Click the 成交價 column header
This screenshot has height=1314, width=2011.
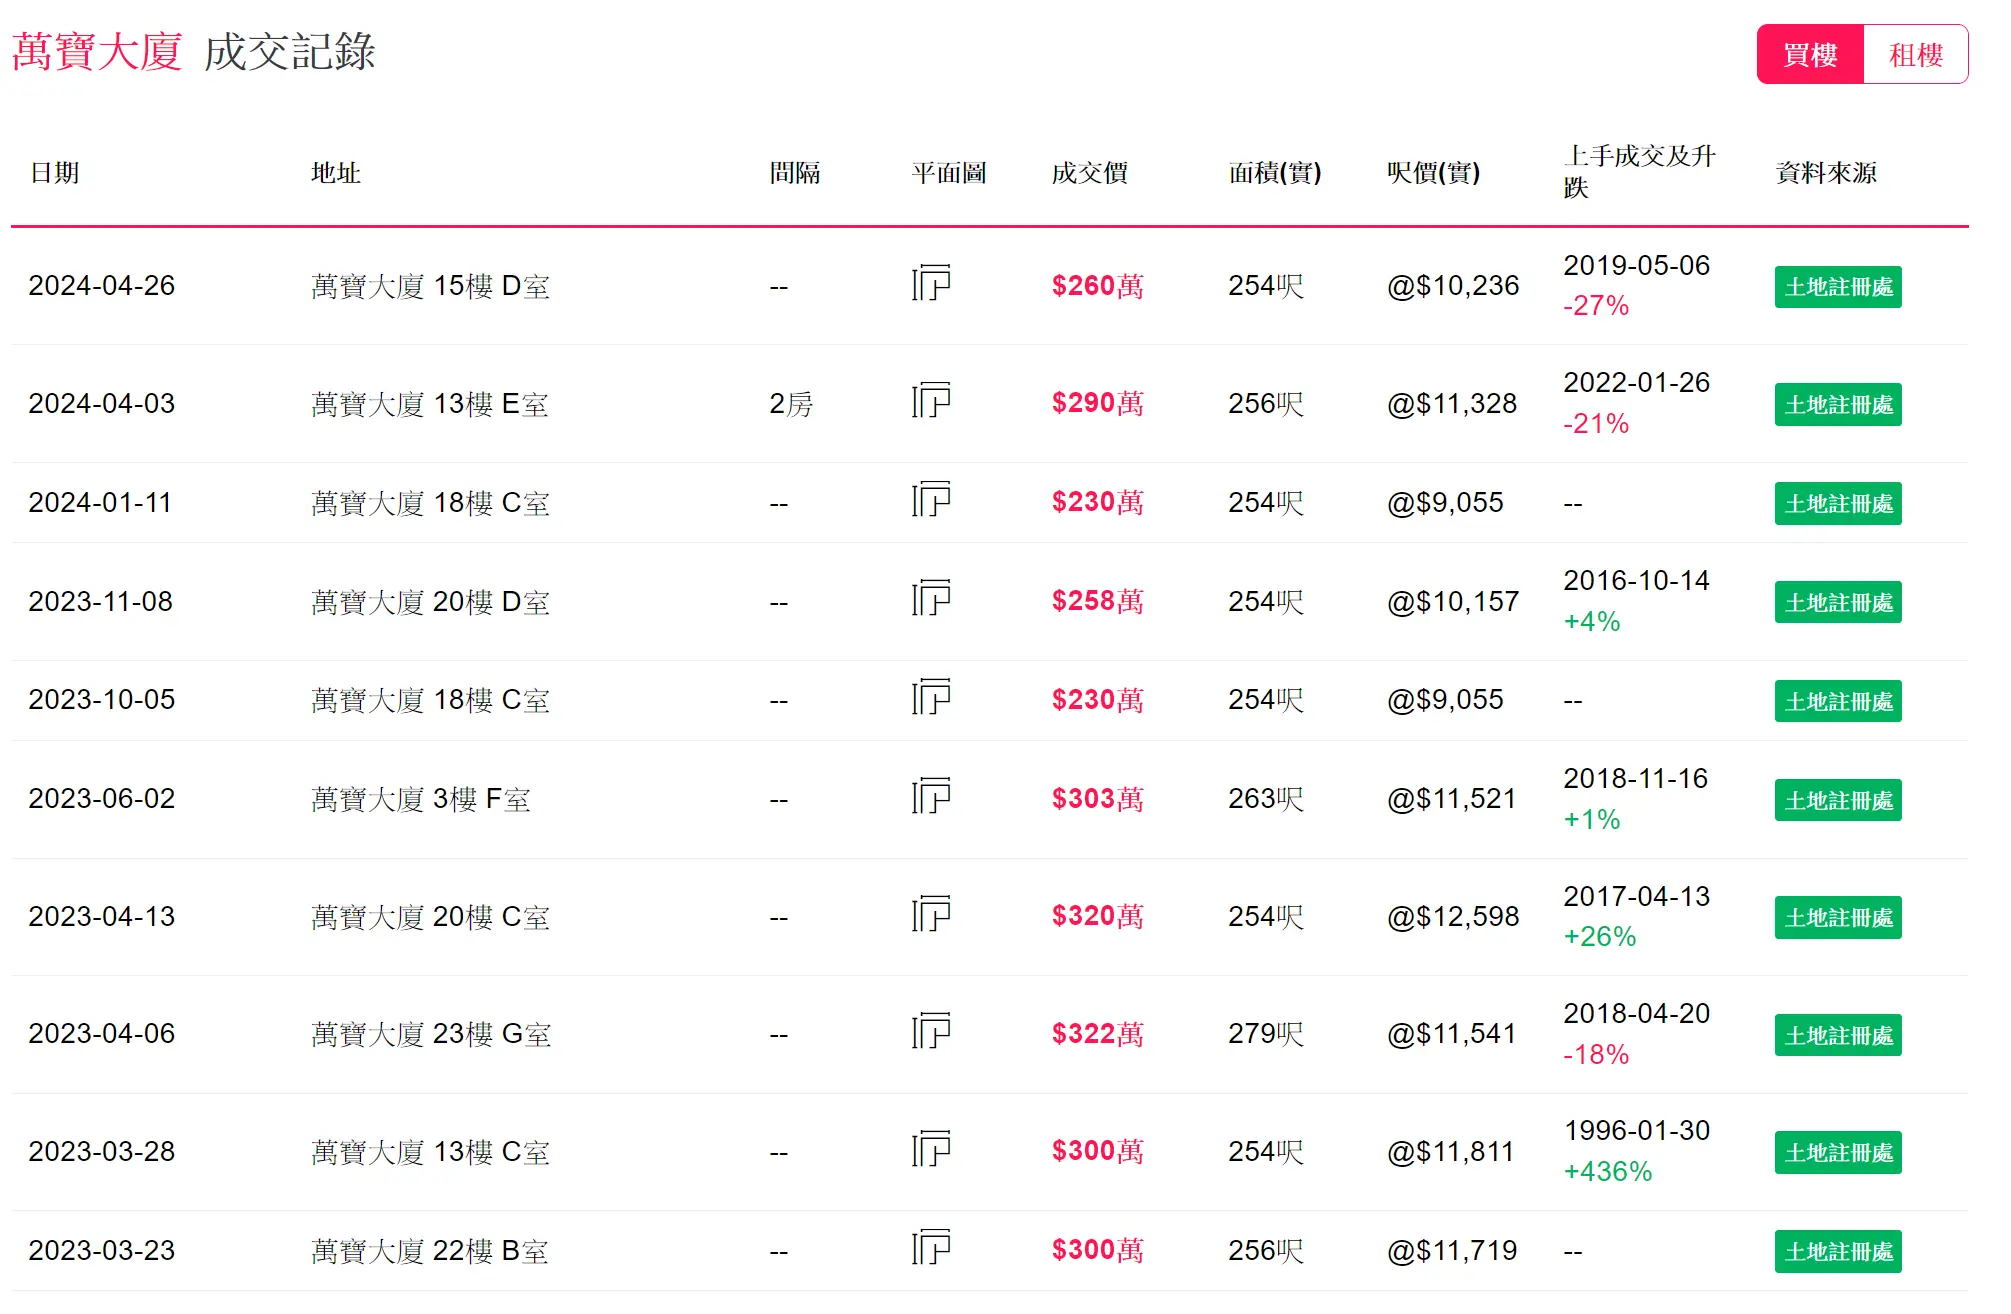1089,173
